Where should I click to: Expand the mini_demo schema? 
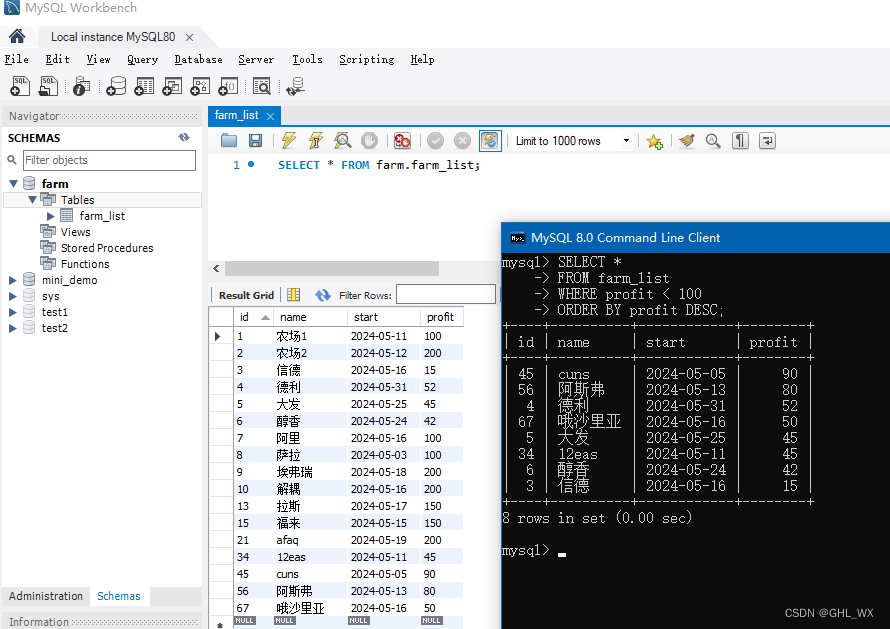click(x=12, y=280)
